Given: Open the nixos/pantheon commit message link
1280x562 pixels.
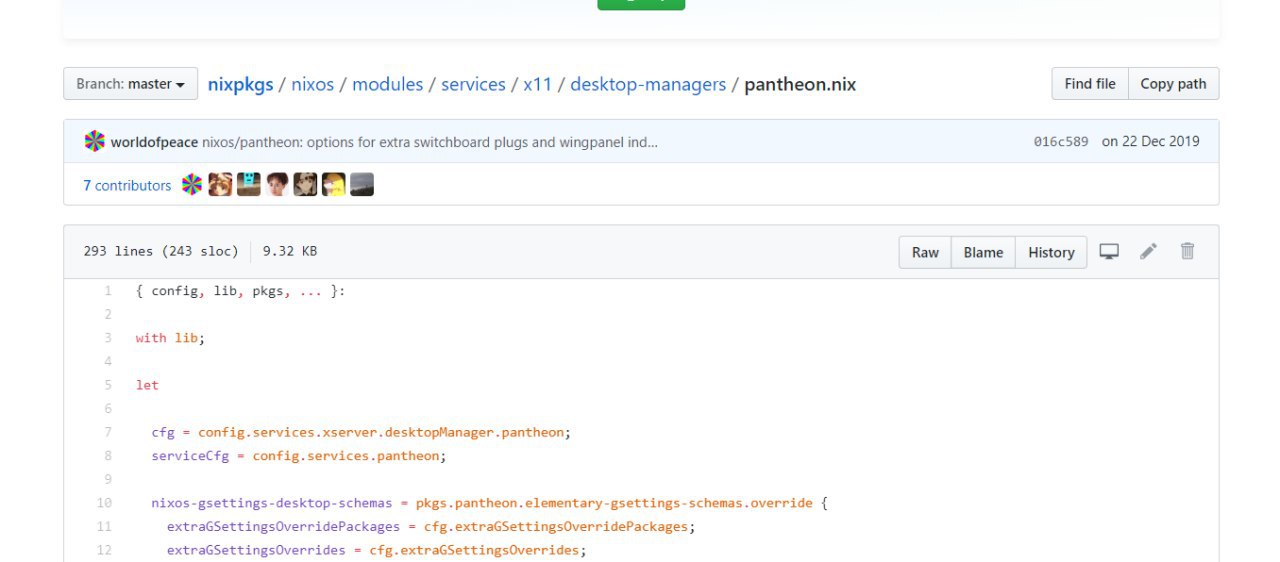Looking at the screenshot, I should point(430,142).
